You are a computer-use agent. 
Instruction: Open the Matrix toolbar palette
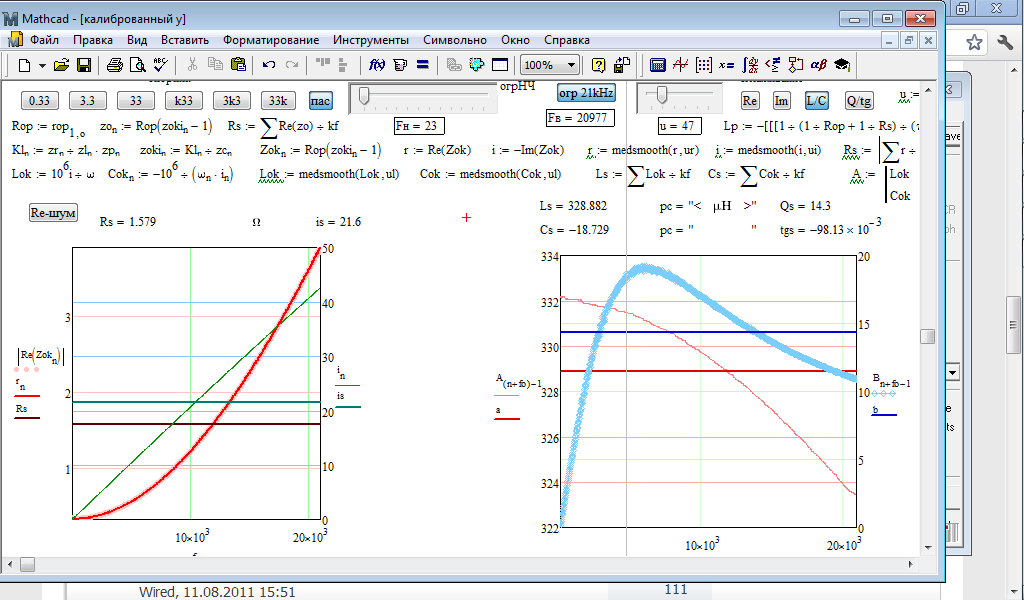point(703,65)
